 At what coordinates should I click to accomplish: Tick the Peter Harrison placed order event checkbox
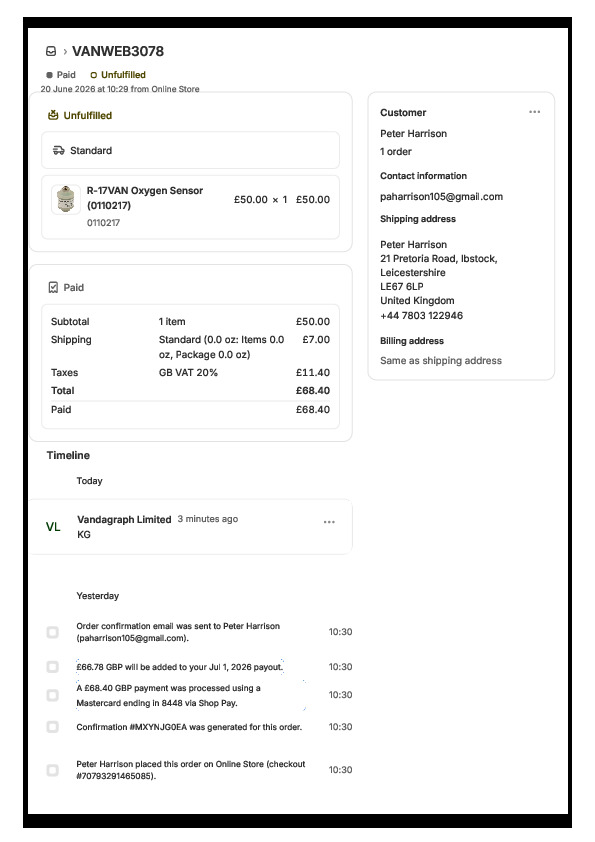point(53,770)
